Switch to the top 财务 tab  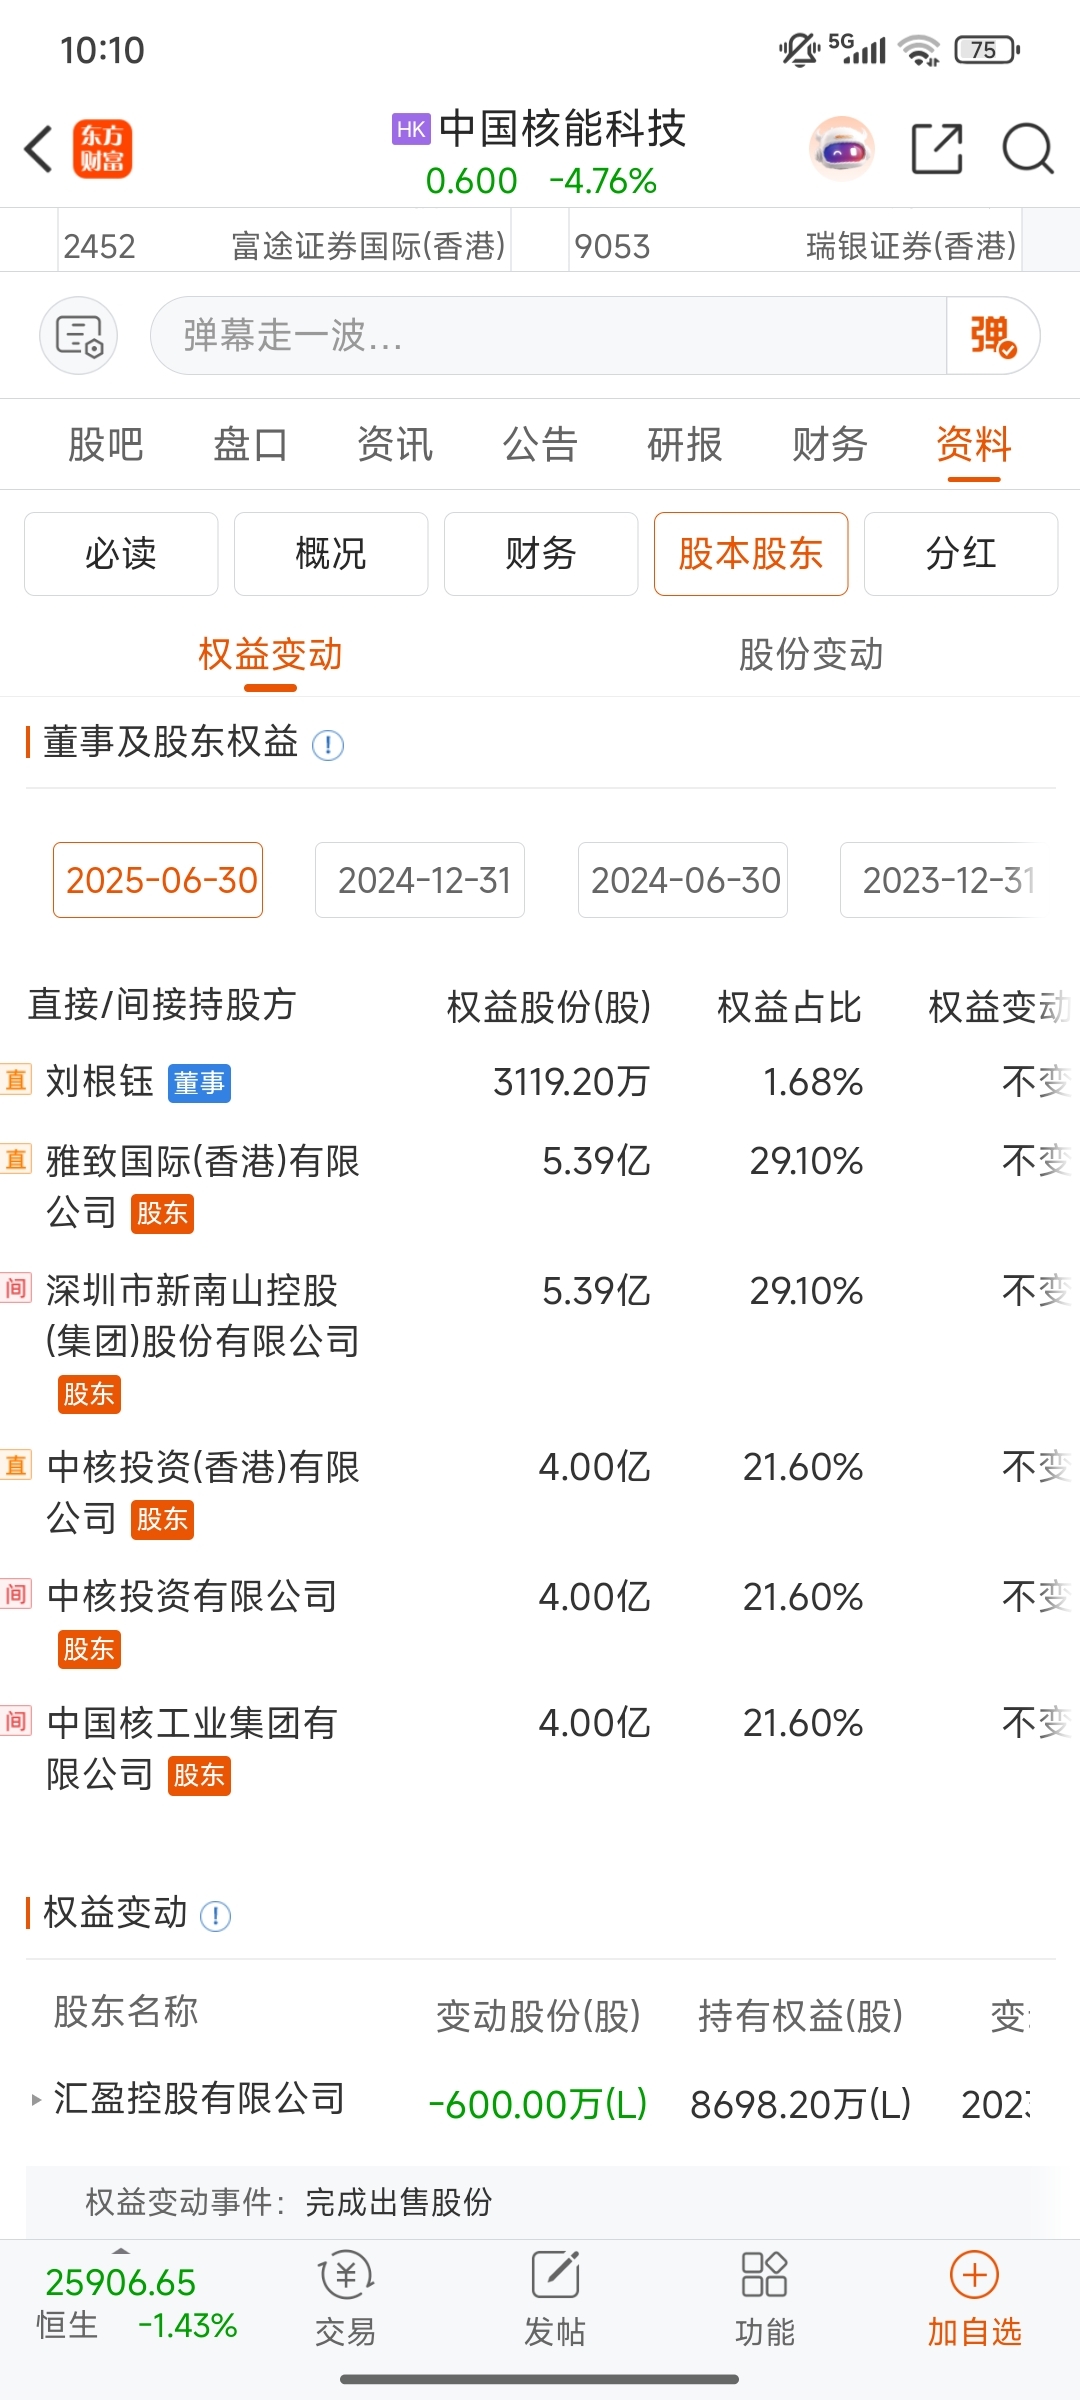830,444
